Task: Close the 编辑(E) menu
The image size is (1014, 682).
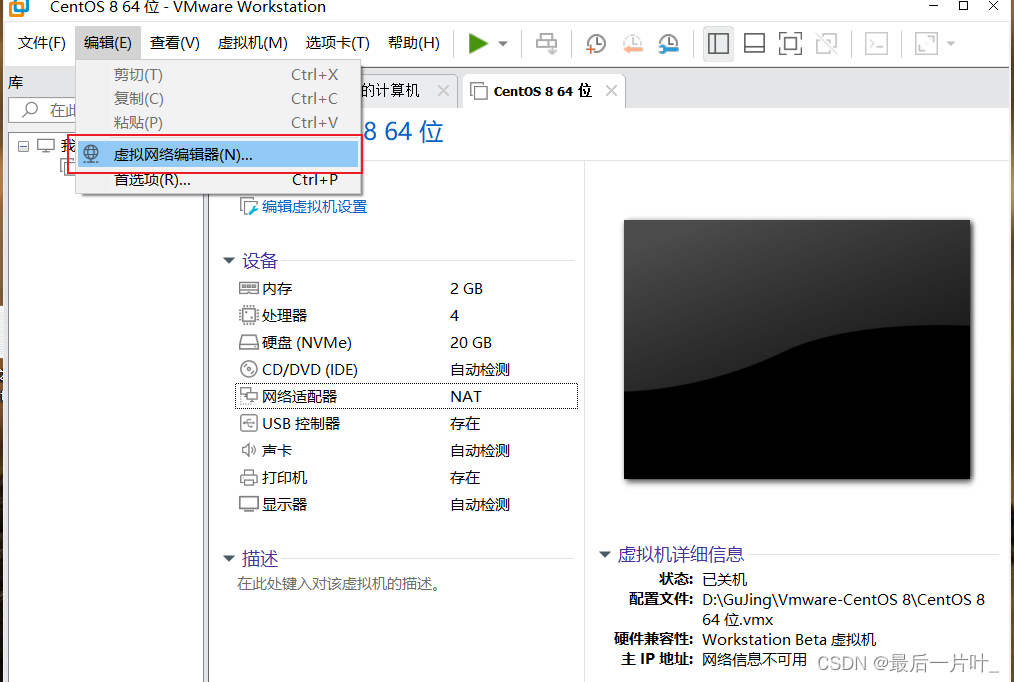Action: point(107,43)
